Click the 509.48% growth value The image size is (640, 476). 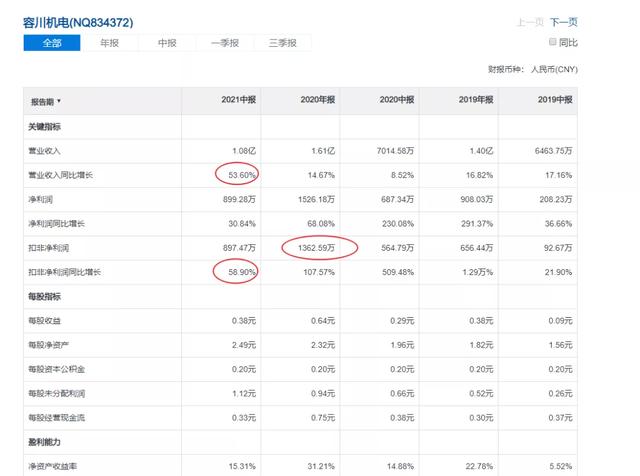point(398,272)
